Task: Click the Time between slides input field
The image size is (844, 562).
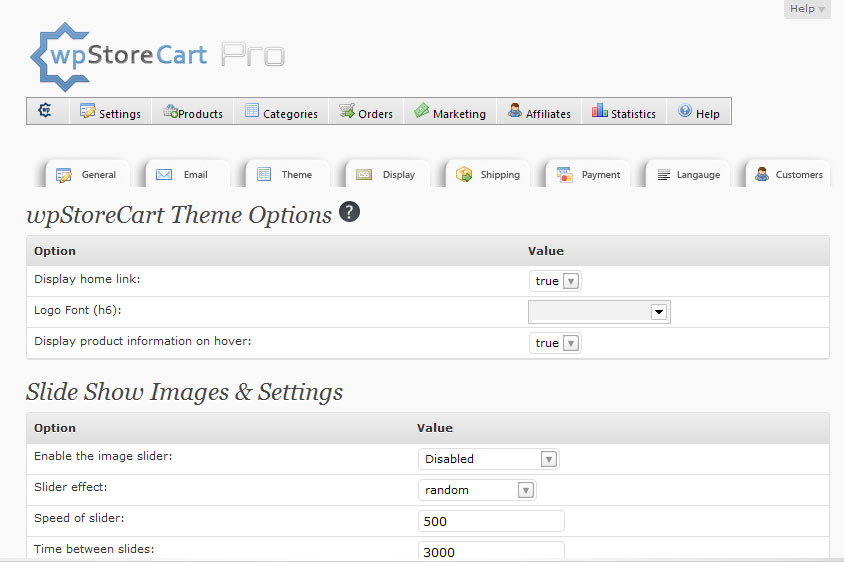Action: point(491,551)
